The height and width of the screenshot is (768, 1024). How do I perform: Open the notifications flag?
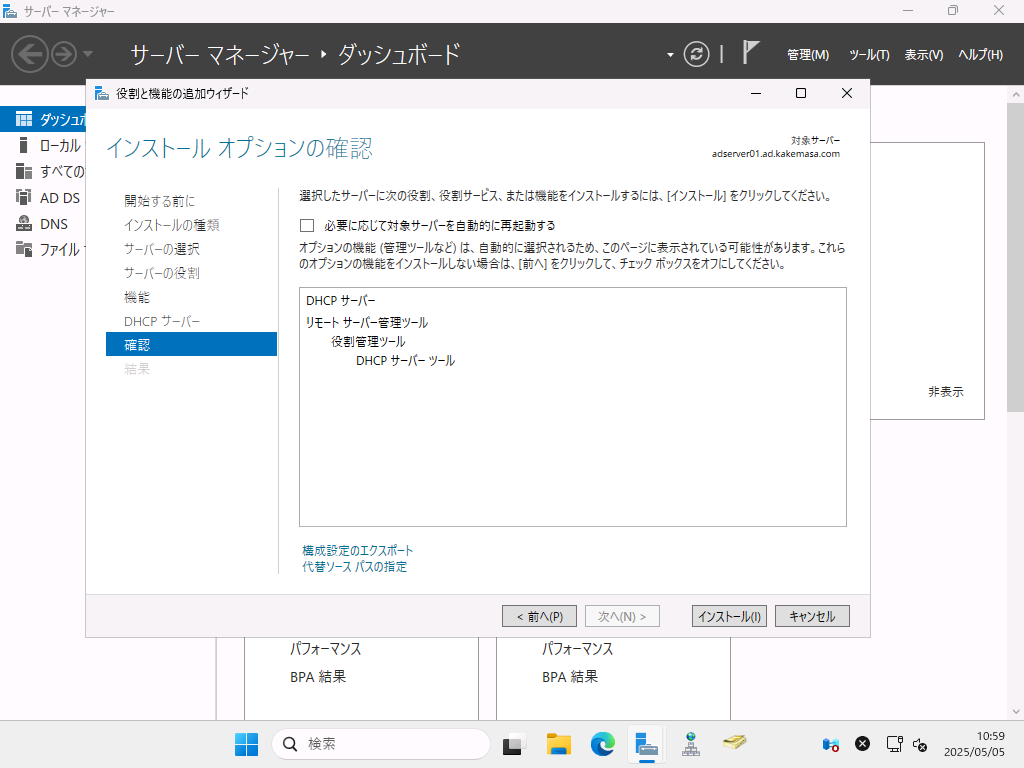750,52
